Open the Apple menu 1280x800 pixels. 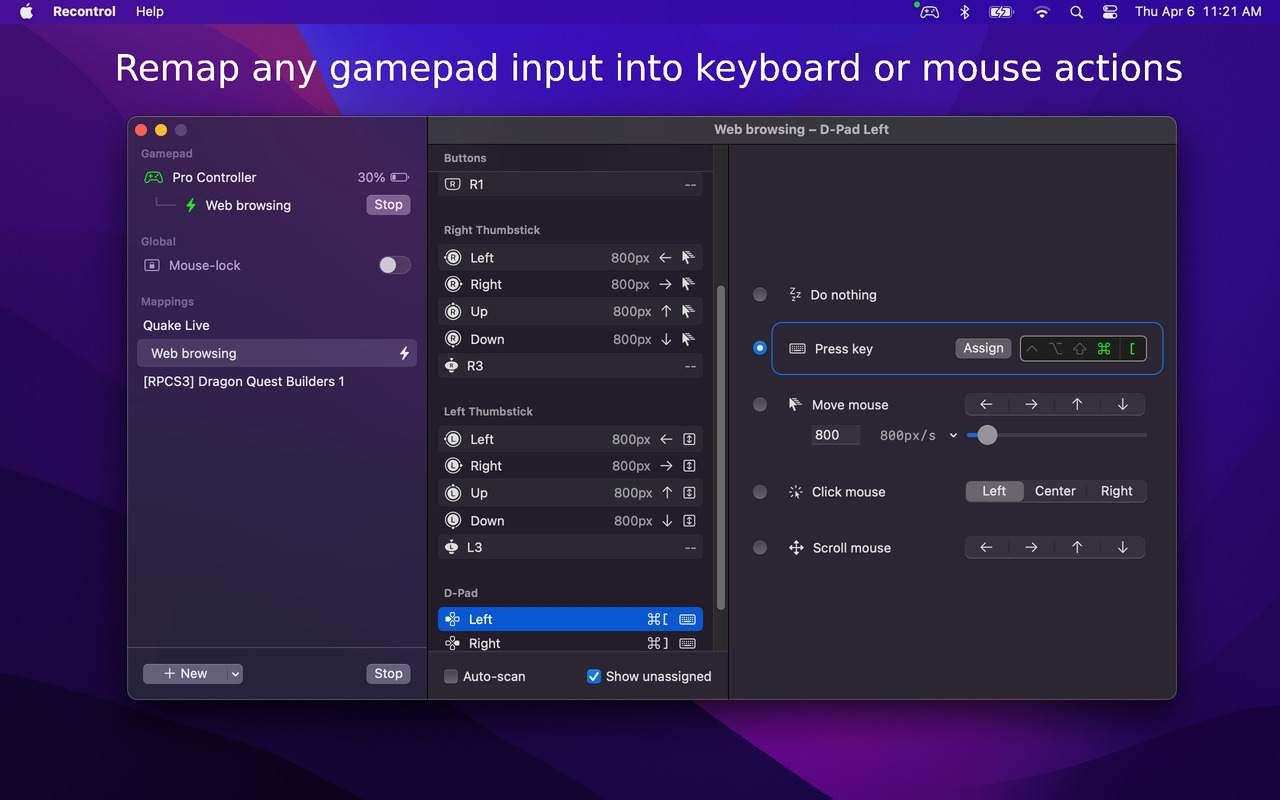(x=26, y=12)
